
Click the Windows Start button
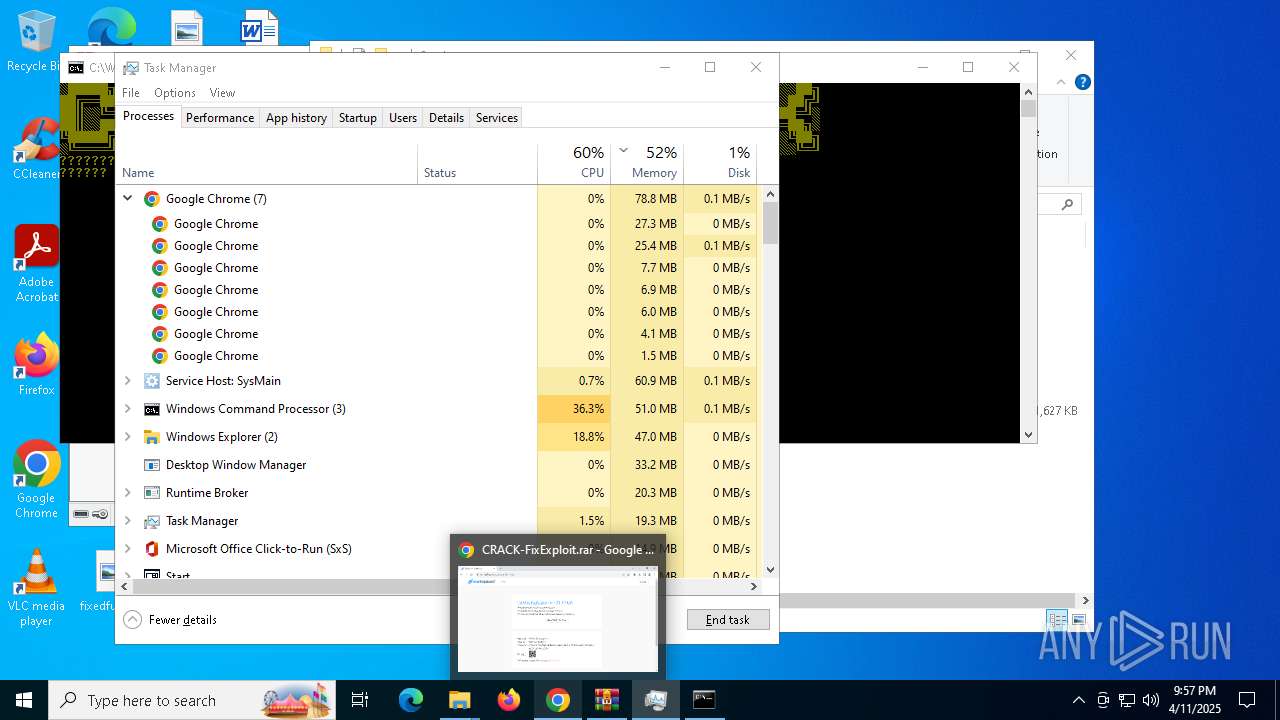point(24,700)
